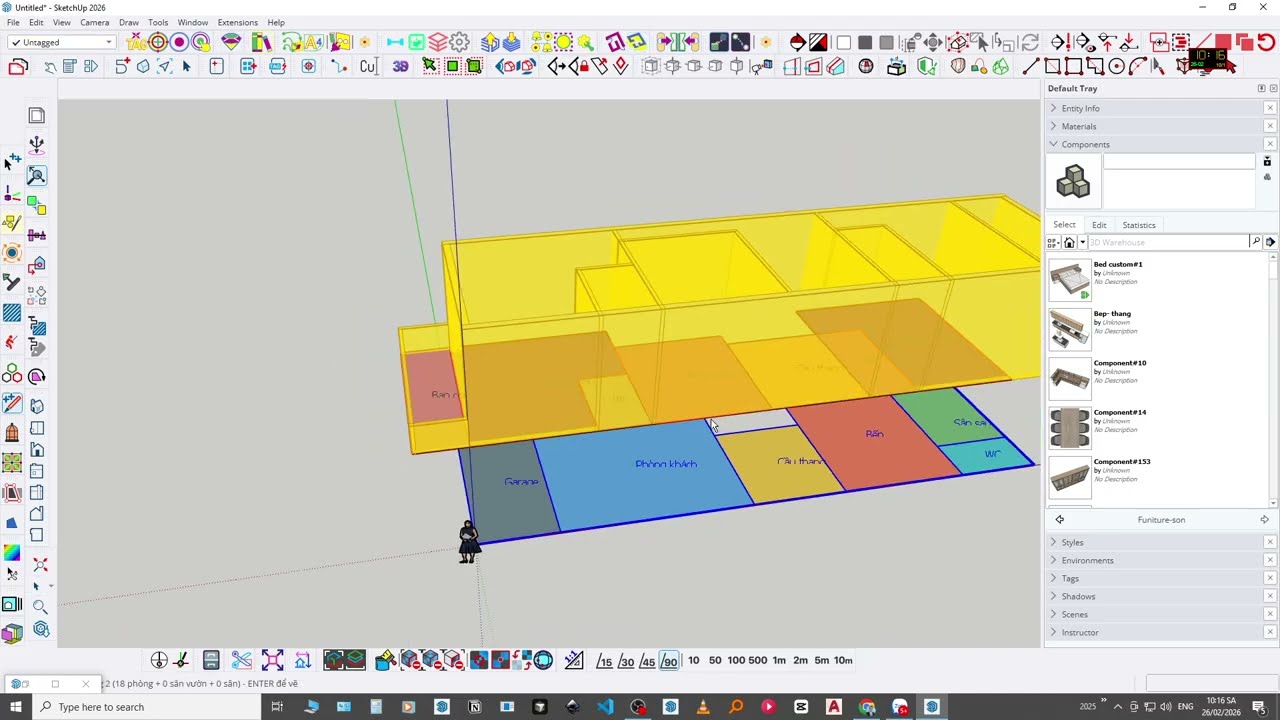This screenshot has width=1280, height=720.
Task: Click the blue hatch pattern icon in left toolbar
Action: pyautogui.click(x=12, y=313)
